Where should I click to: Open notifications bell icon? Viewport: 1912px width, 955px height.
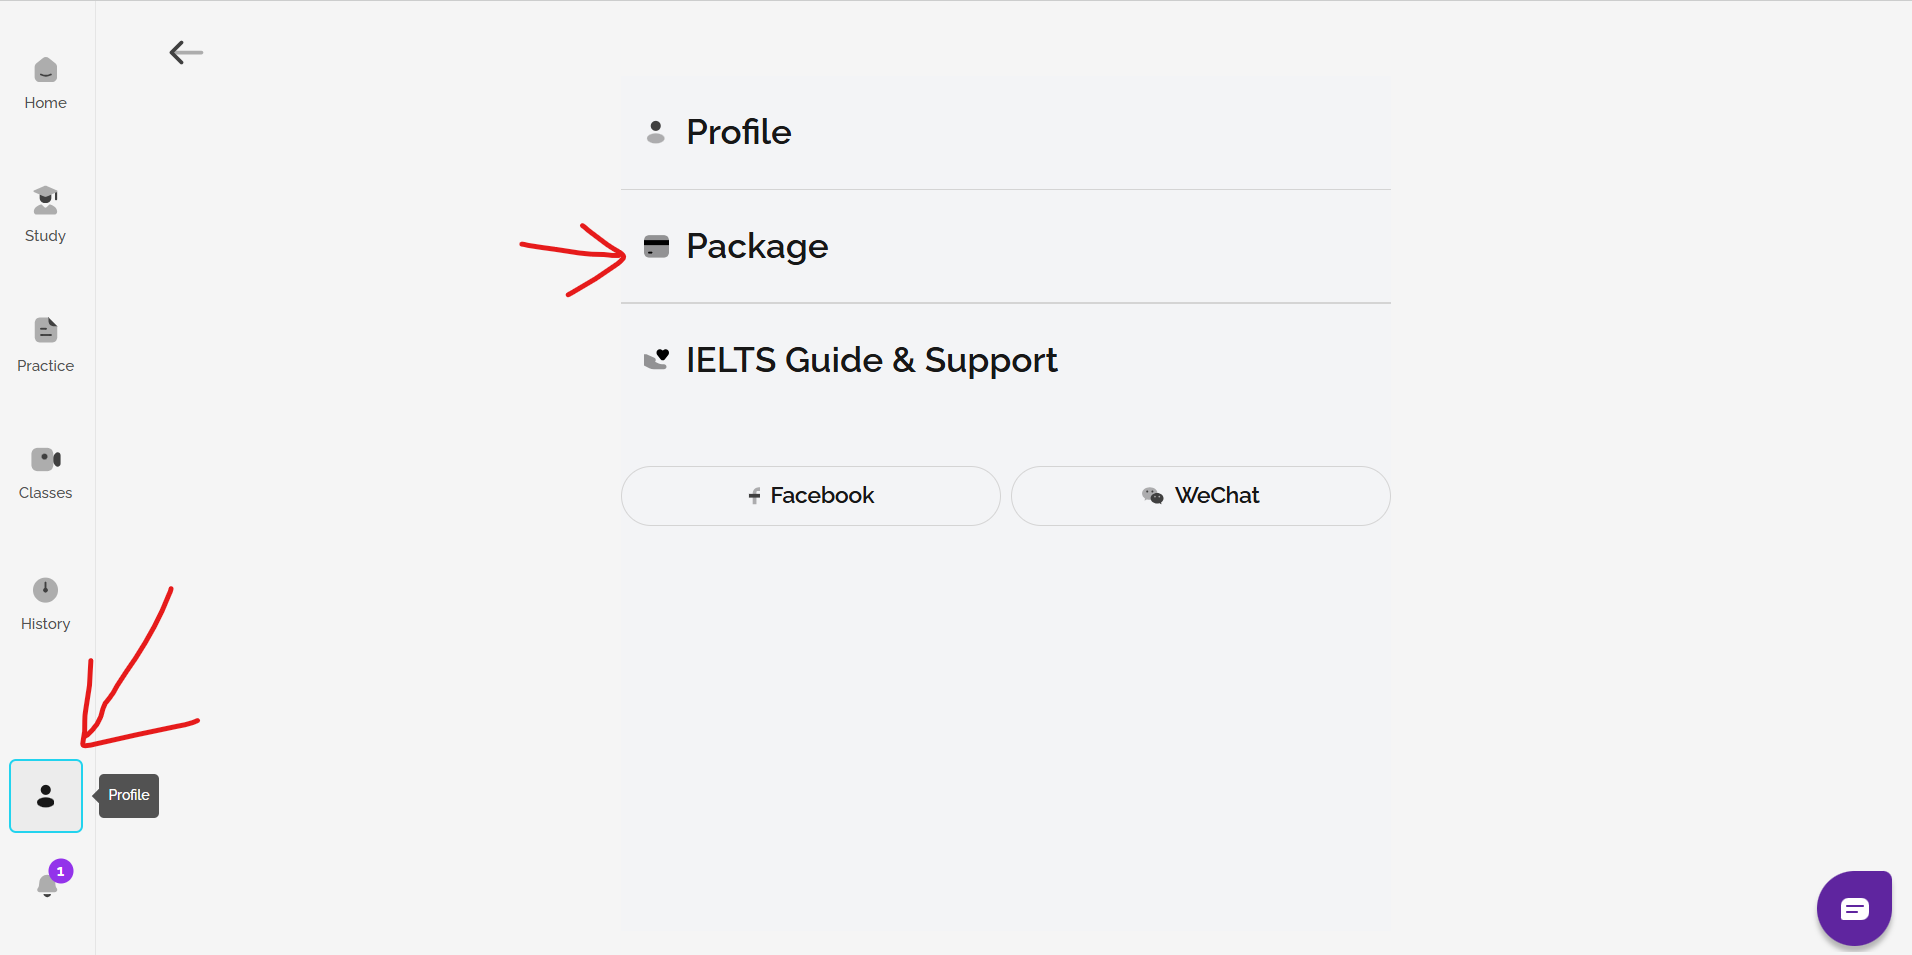pyautogui.click(x=46, y=886)
